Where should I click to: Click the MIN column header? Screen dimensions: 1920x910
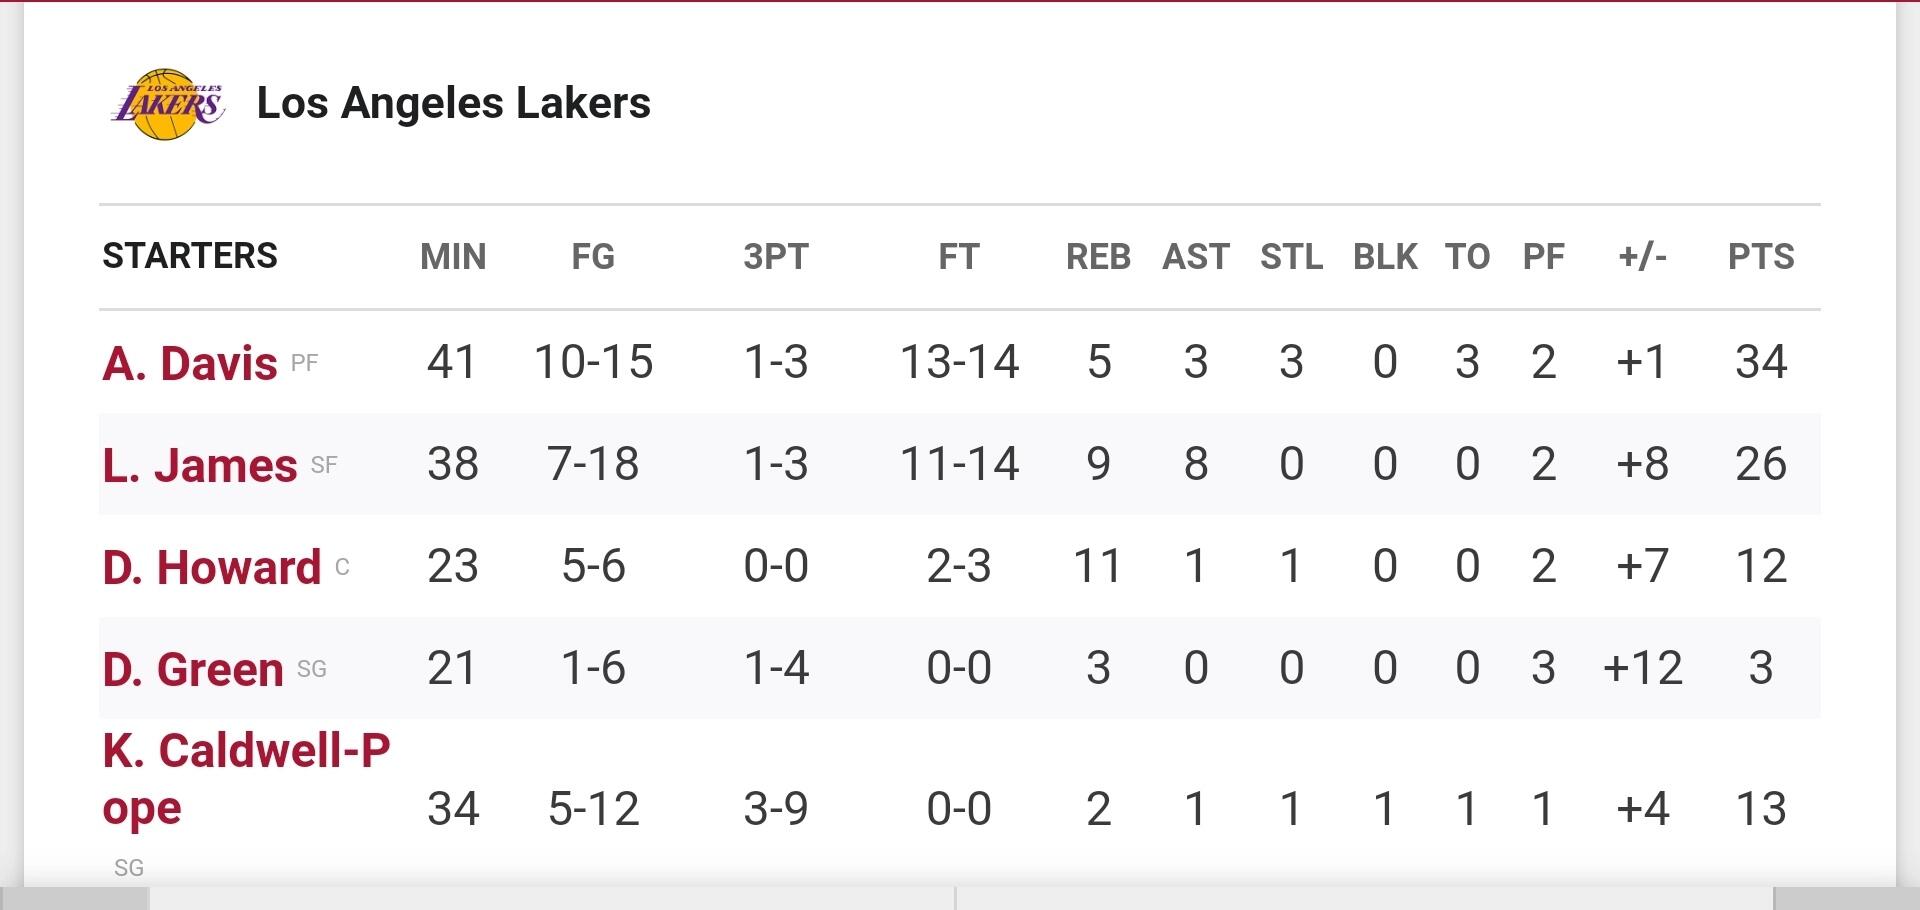pos(453,257)
